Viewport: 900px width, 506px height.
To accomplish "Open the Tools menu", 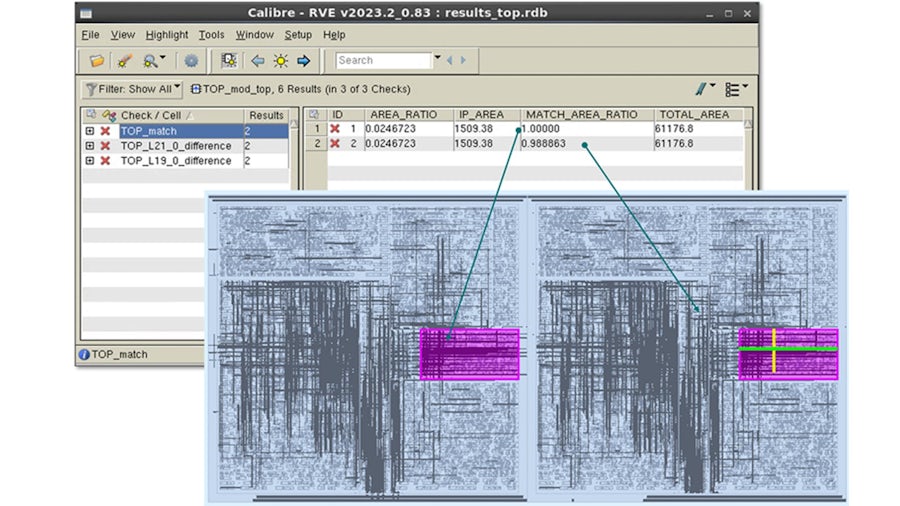I will click(x=211, y=35).
